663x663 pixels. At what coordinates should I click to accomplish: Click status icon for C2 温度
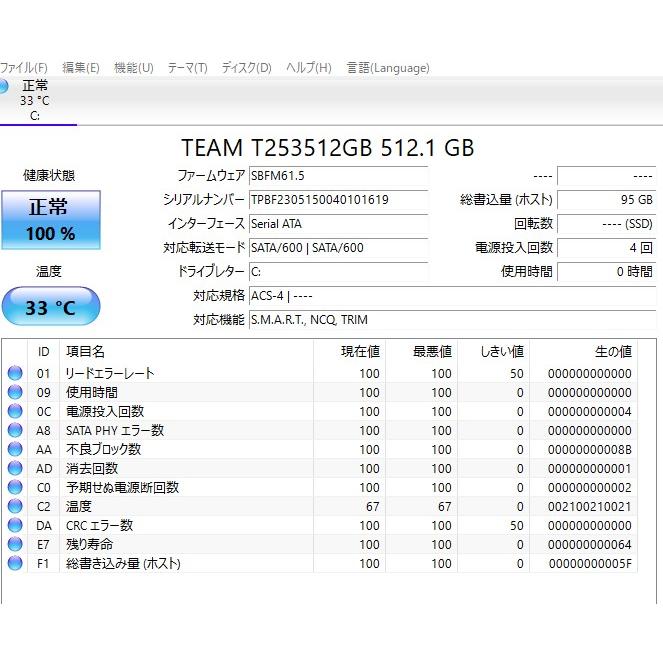coord(15,507)
